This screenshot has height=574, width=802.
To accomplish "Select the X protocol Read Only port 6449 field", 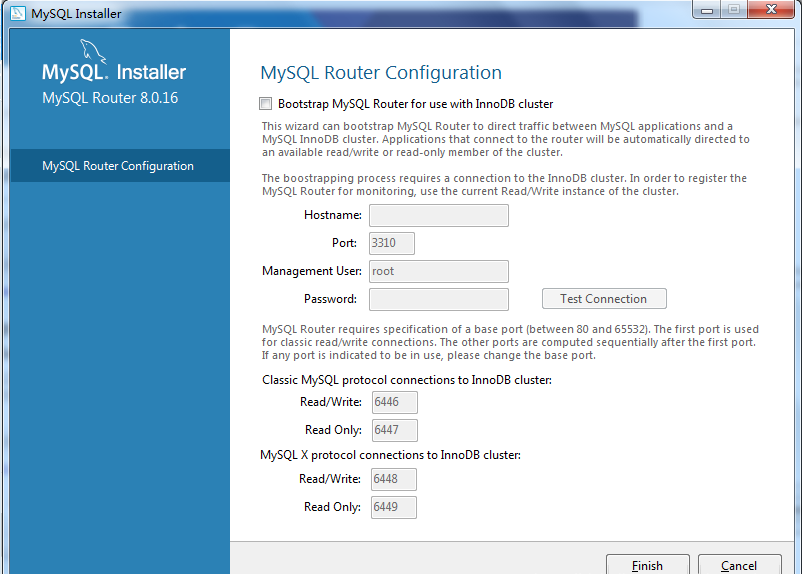I will 394,507.
